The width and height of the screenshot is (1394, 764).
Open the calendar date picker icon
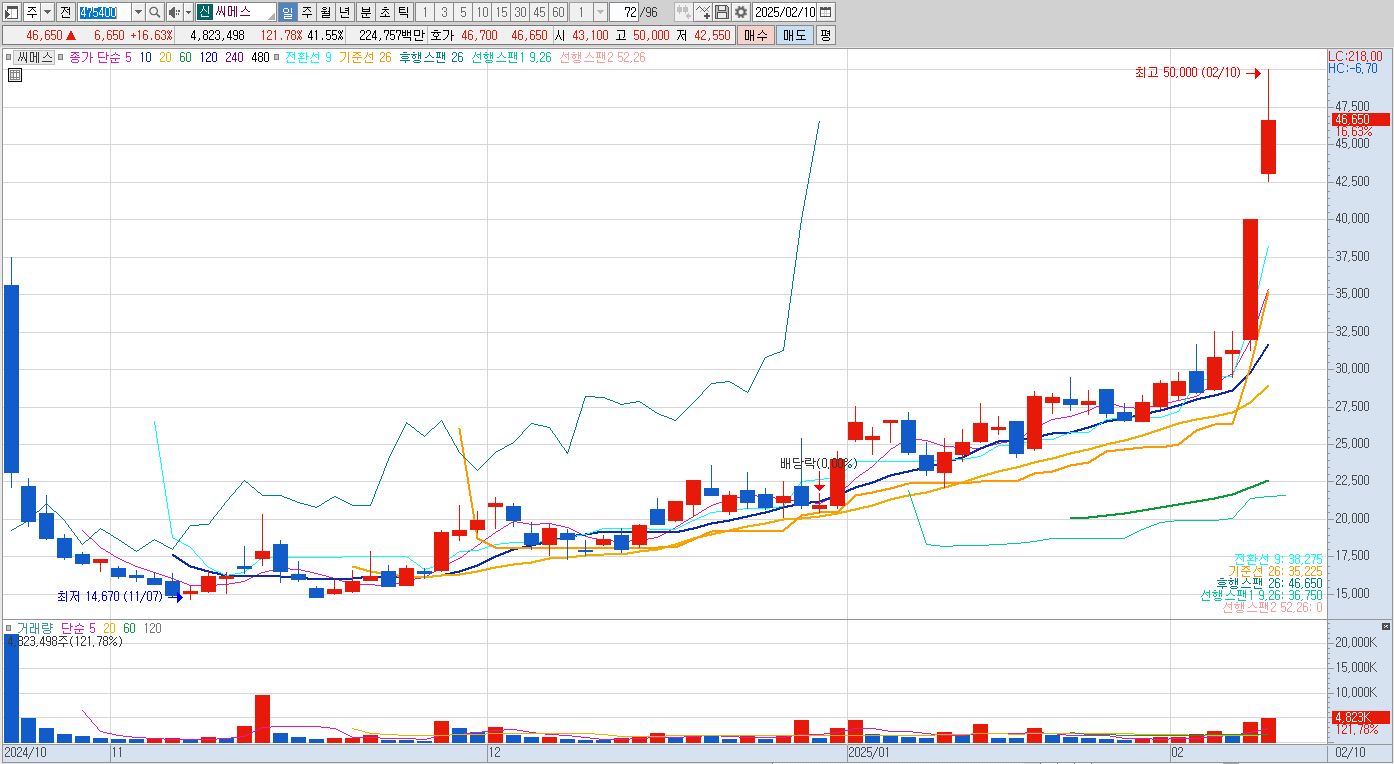[826, 12]
